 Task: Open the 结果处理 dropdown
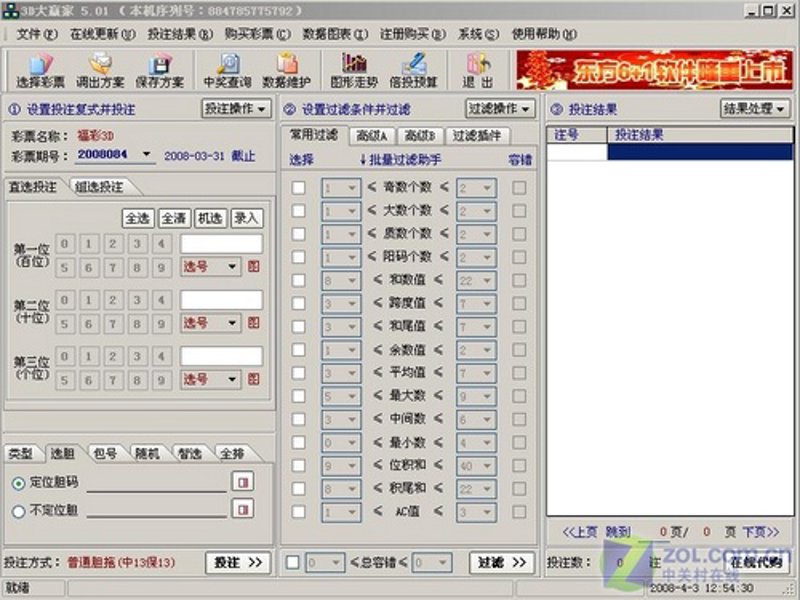[755, 109]
